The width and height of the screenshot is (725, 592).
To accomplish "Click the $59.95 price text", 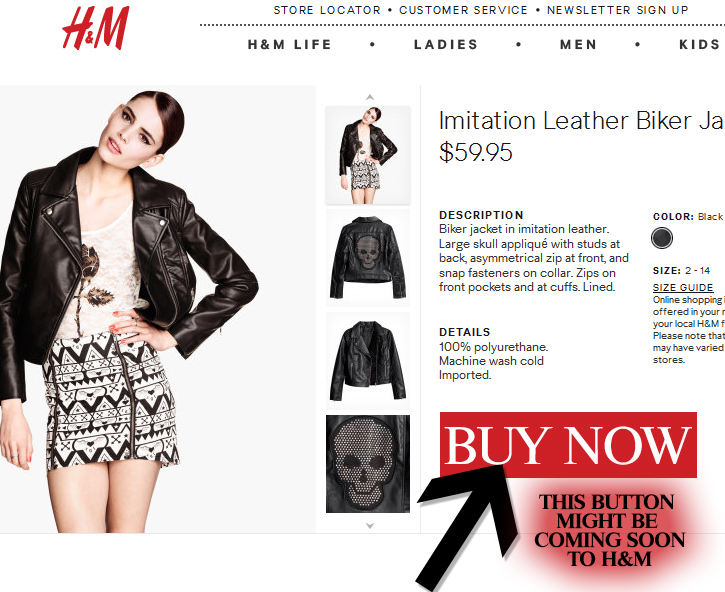I will click(x=476, y=152).
